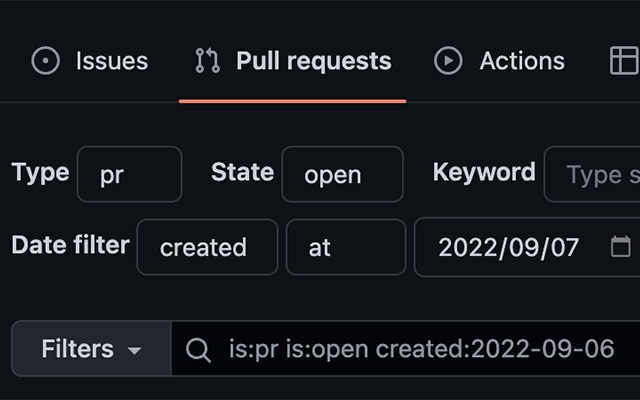Click the Keyword input field
640x400 pixels.
595,175
